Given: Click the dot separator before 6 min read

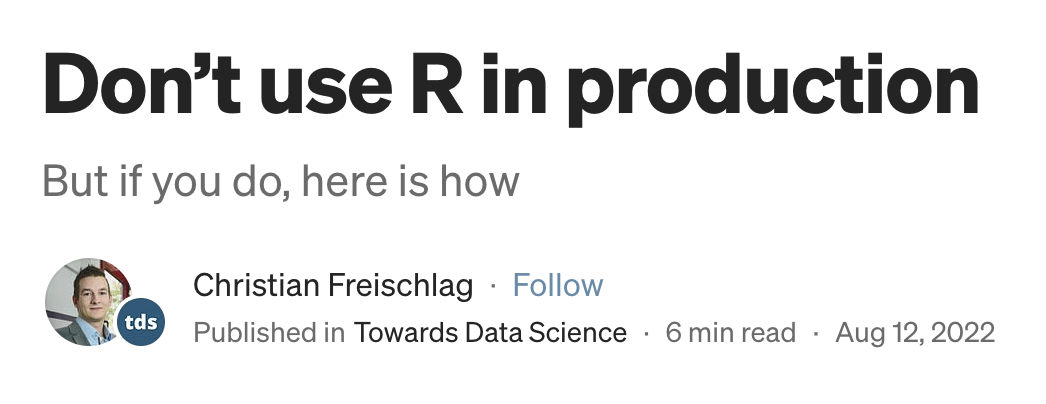Looking at the screenshot, I should 647,333.
